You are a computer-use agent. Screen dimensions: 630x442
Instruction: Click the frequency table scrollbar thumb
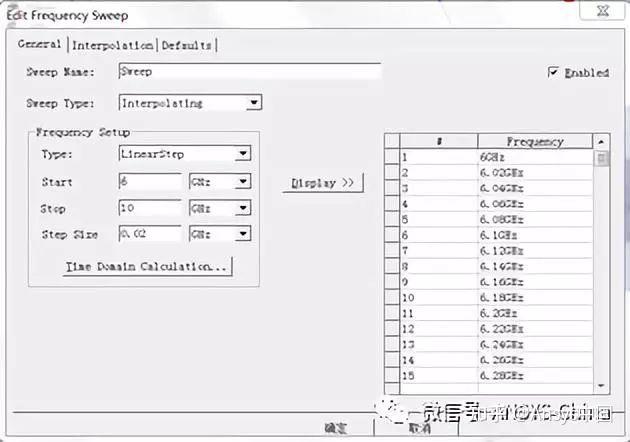601,158
